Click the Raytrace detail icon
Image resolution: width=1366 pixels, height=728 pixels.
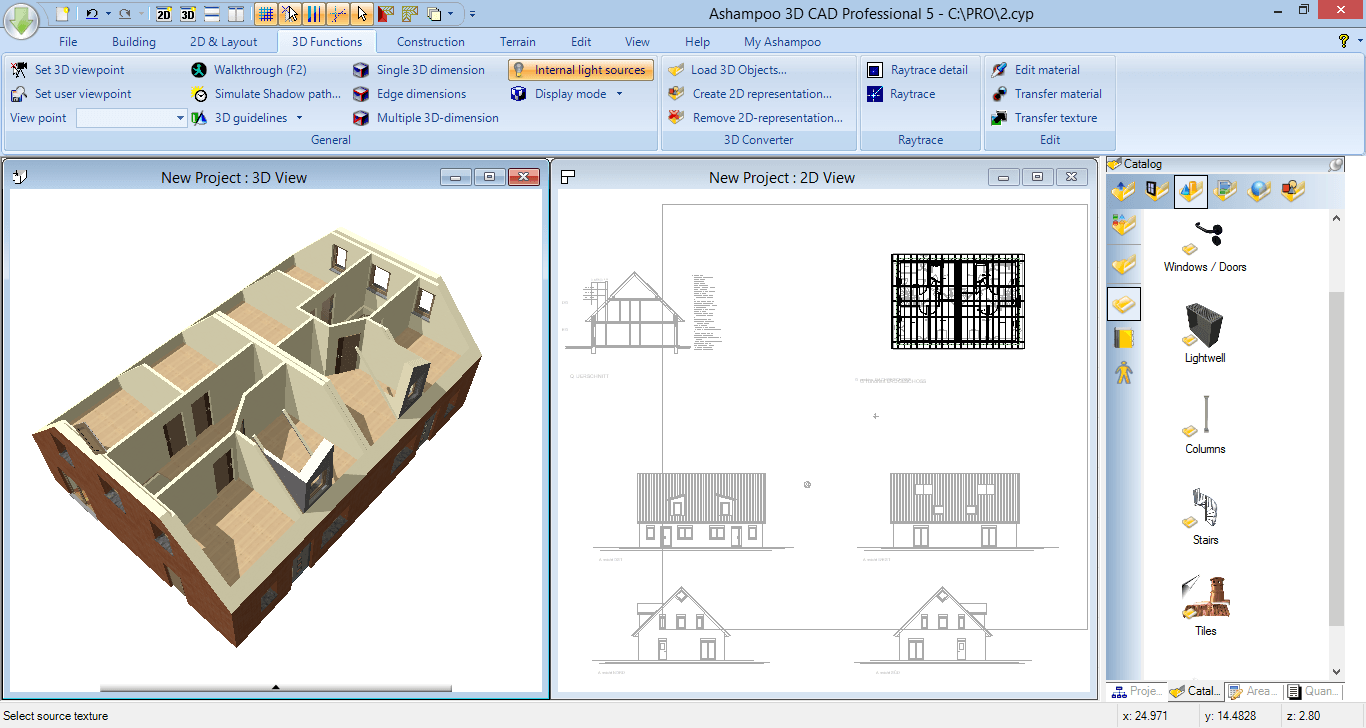point(874,70)
